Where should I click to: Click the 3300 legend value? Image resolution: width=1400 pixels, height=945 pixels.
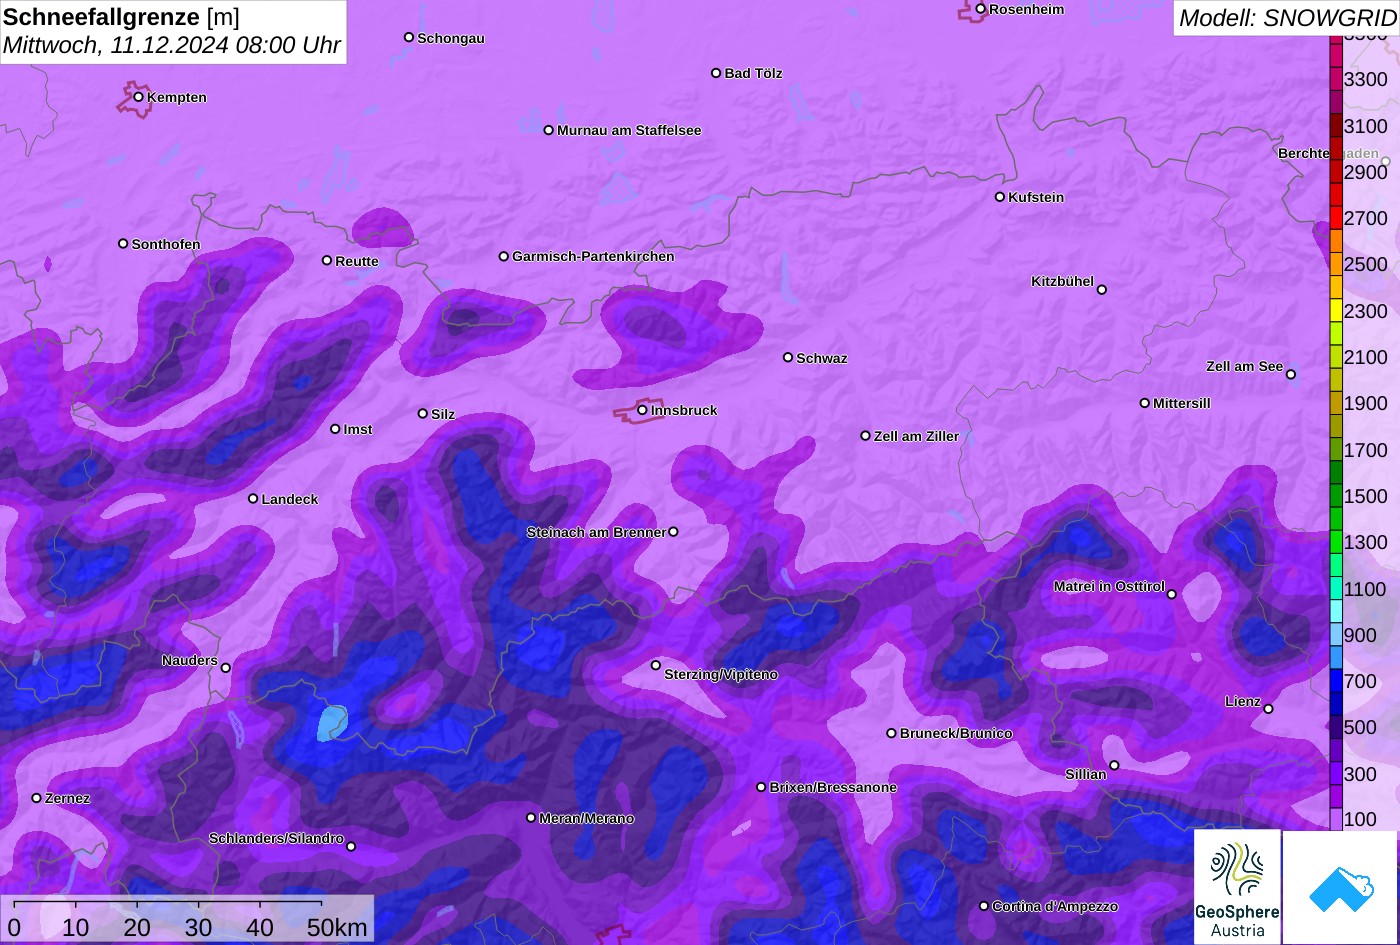pos(1366,79)
